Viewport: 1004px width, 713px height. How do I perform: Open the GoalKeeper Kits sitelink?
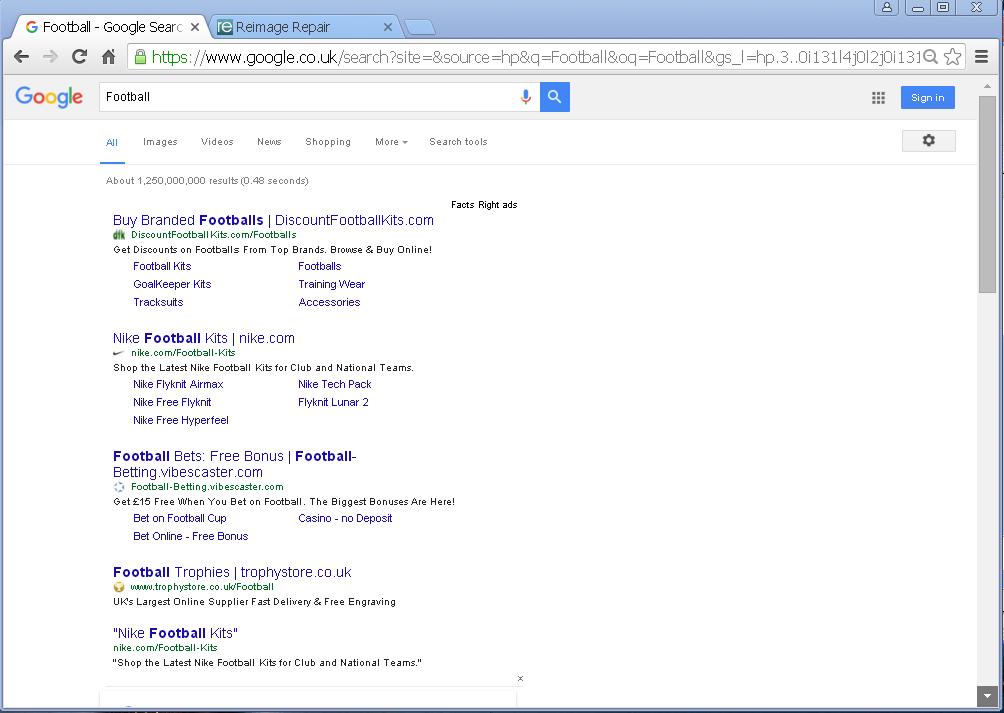click(172, 284)
